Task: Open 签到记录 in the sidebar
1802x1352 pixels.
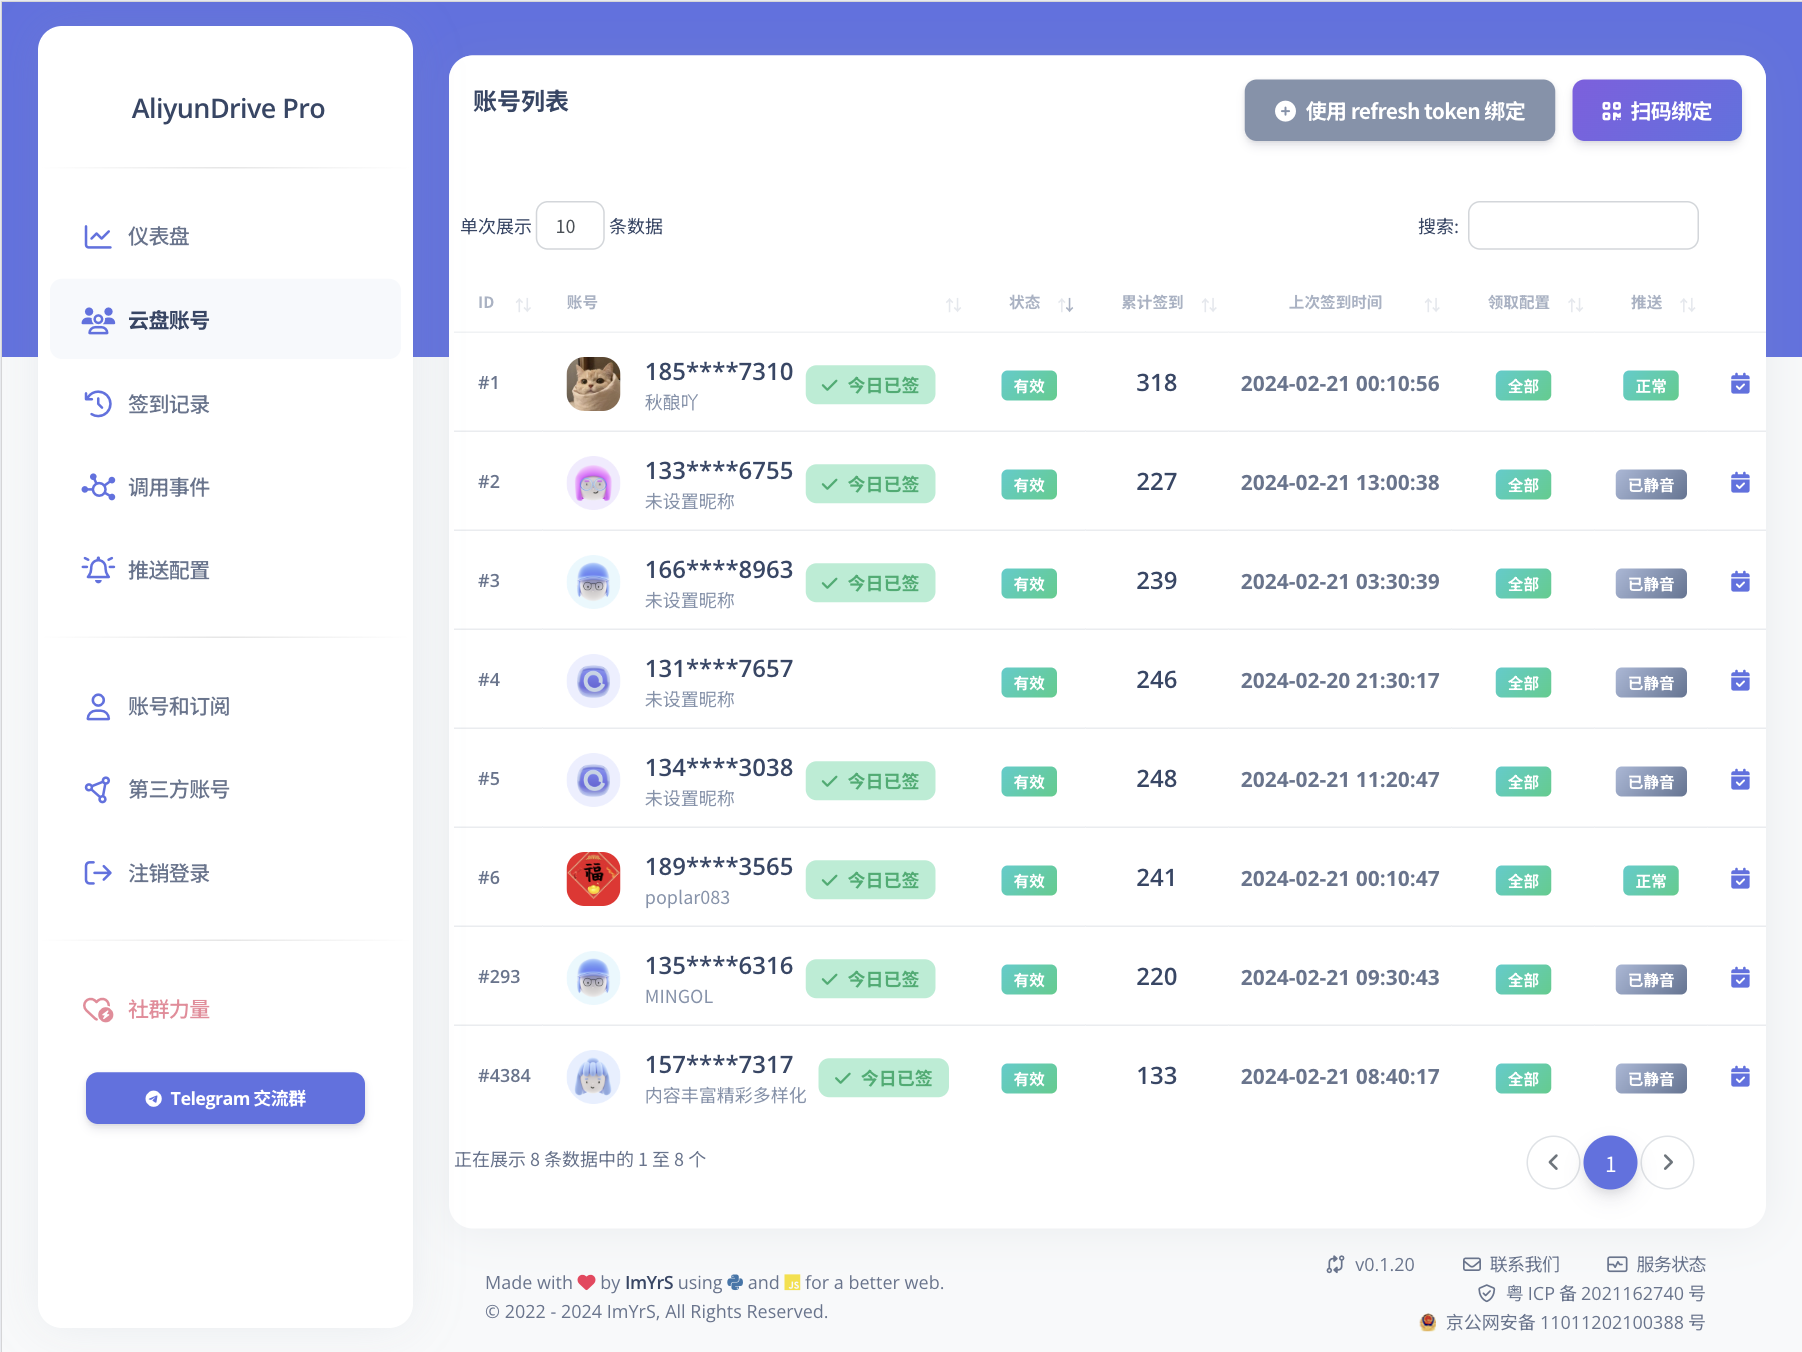Action: tap(225, 404)
